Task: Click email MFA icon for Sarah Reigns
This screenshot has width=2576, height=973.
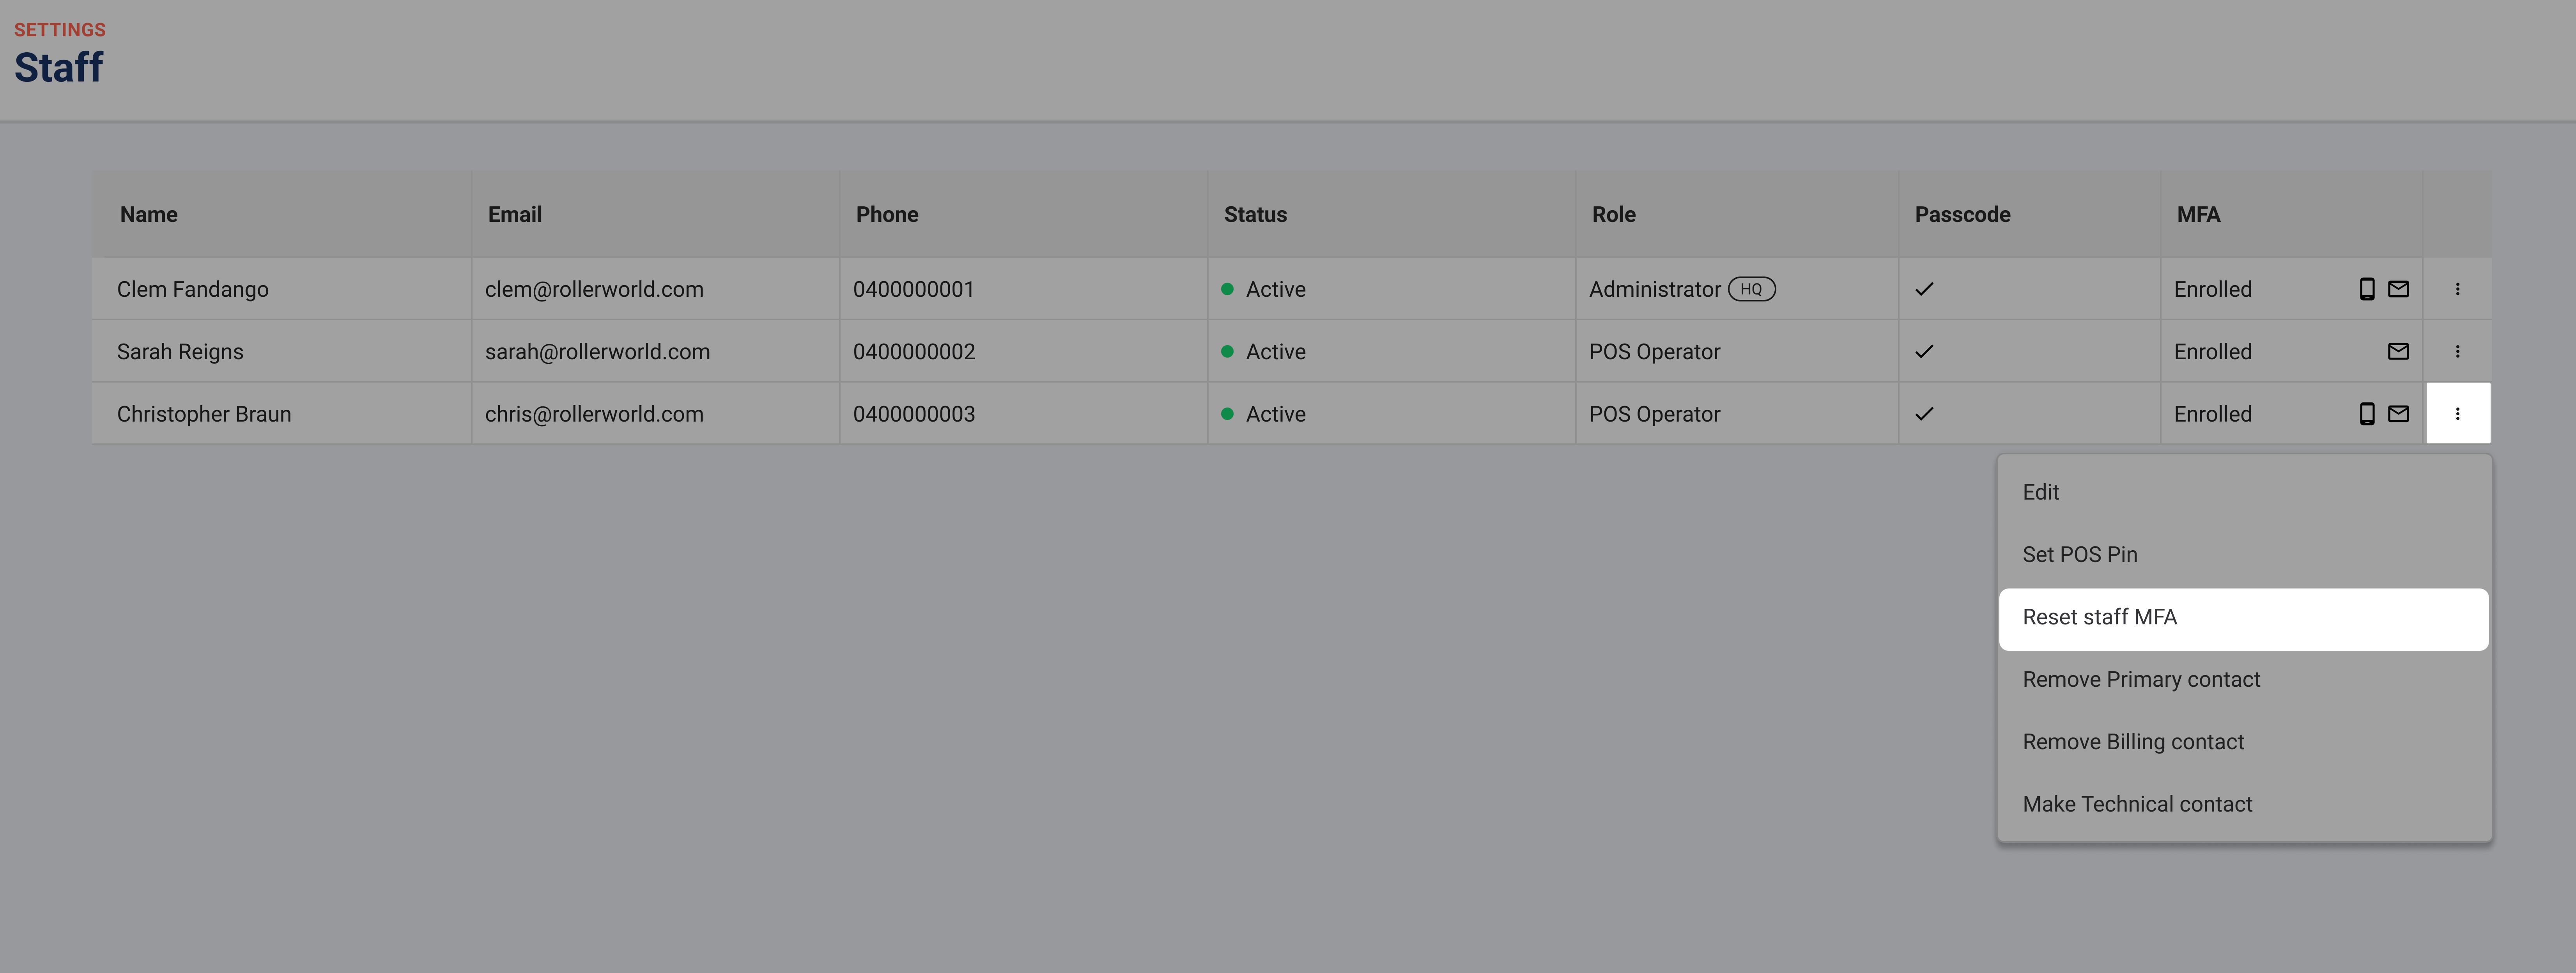Action: click(x=2398, y=351)
